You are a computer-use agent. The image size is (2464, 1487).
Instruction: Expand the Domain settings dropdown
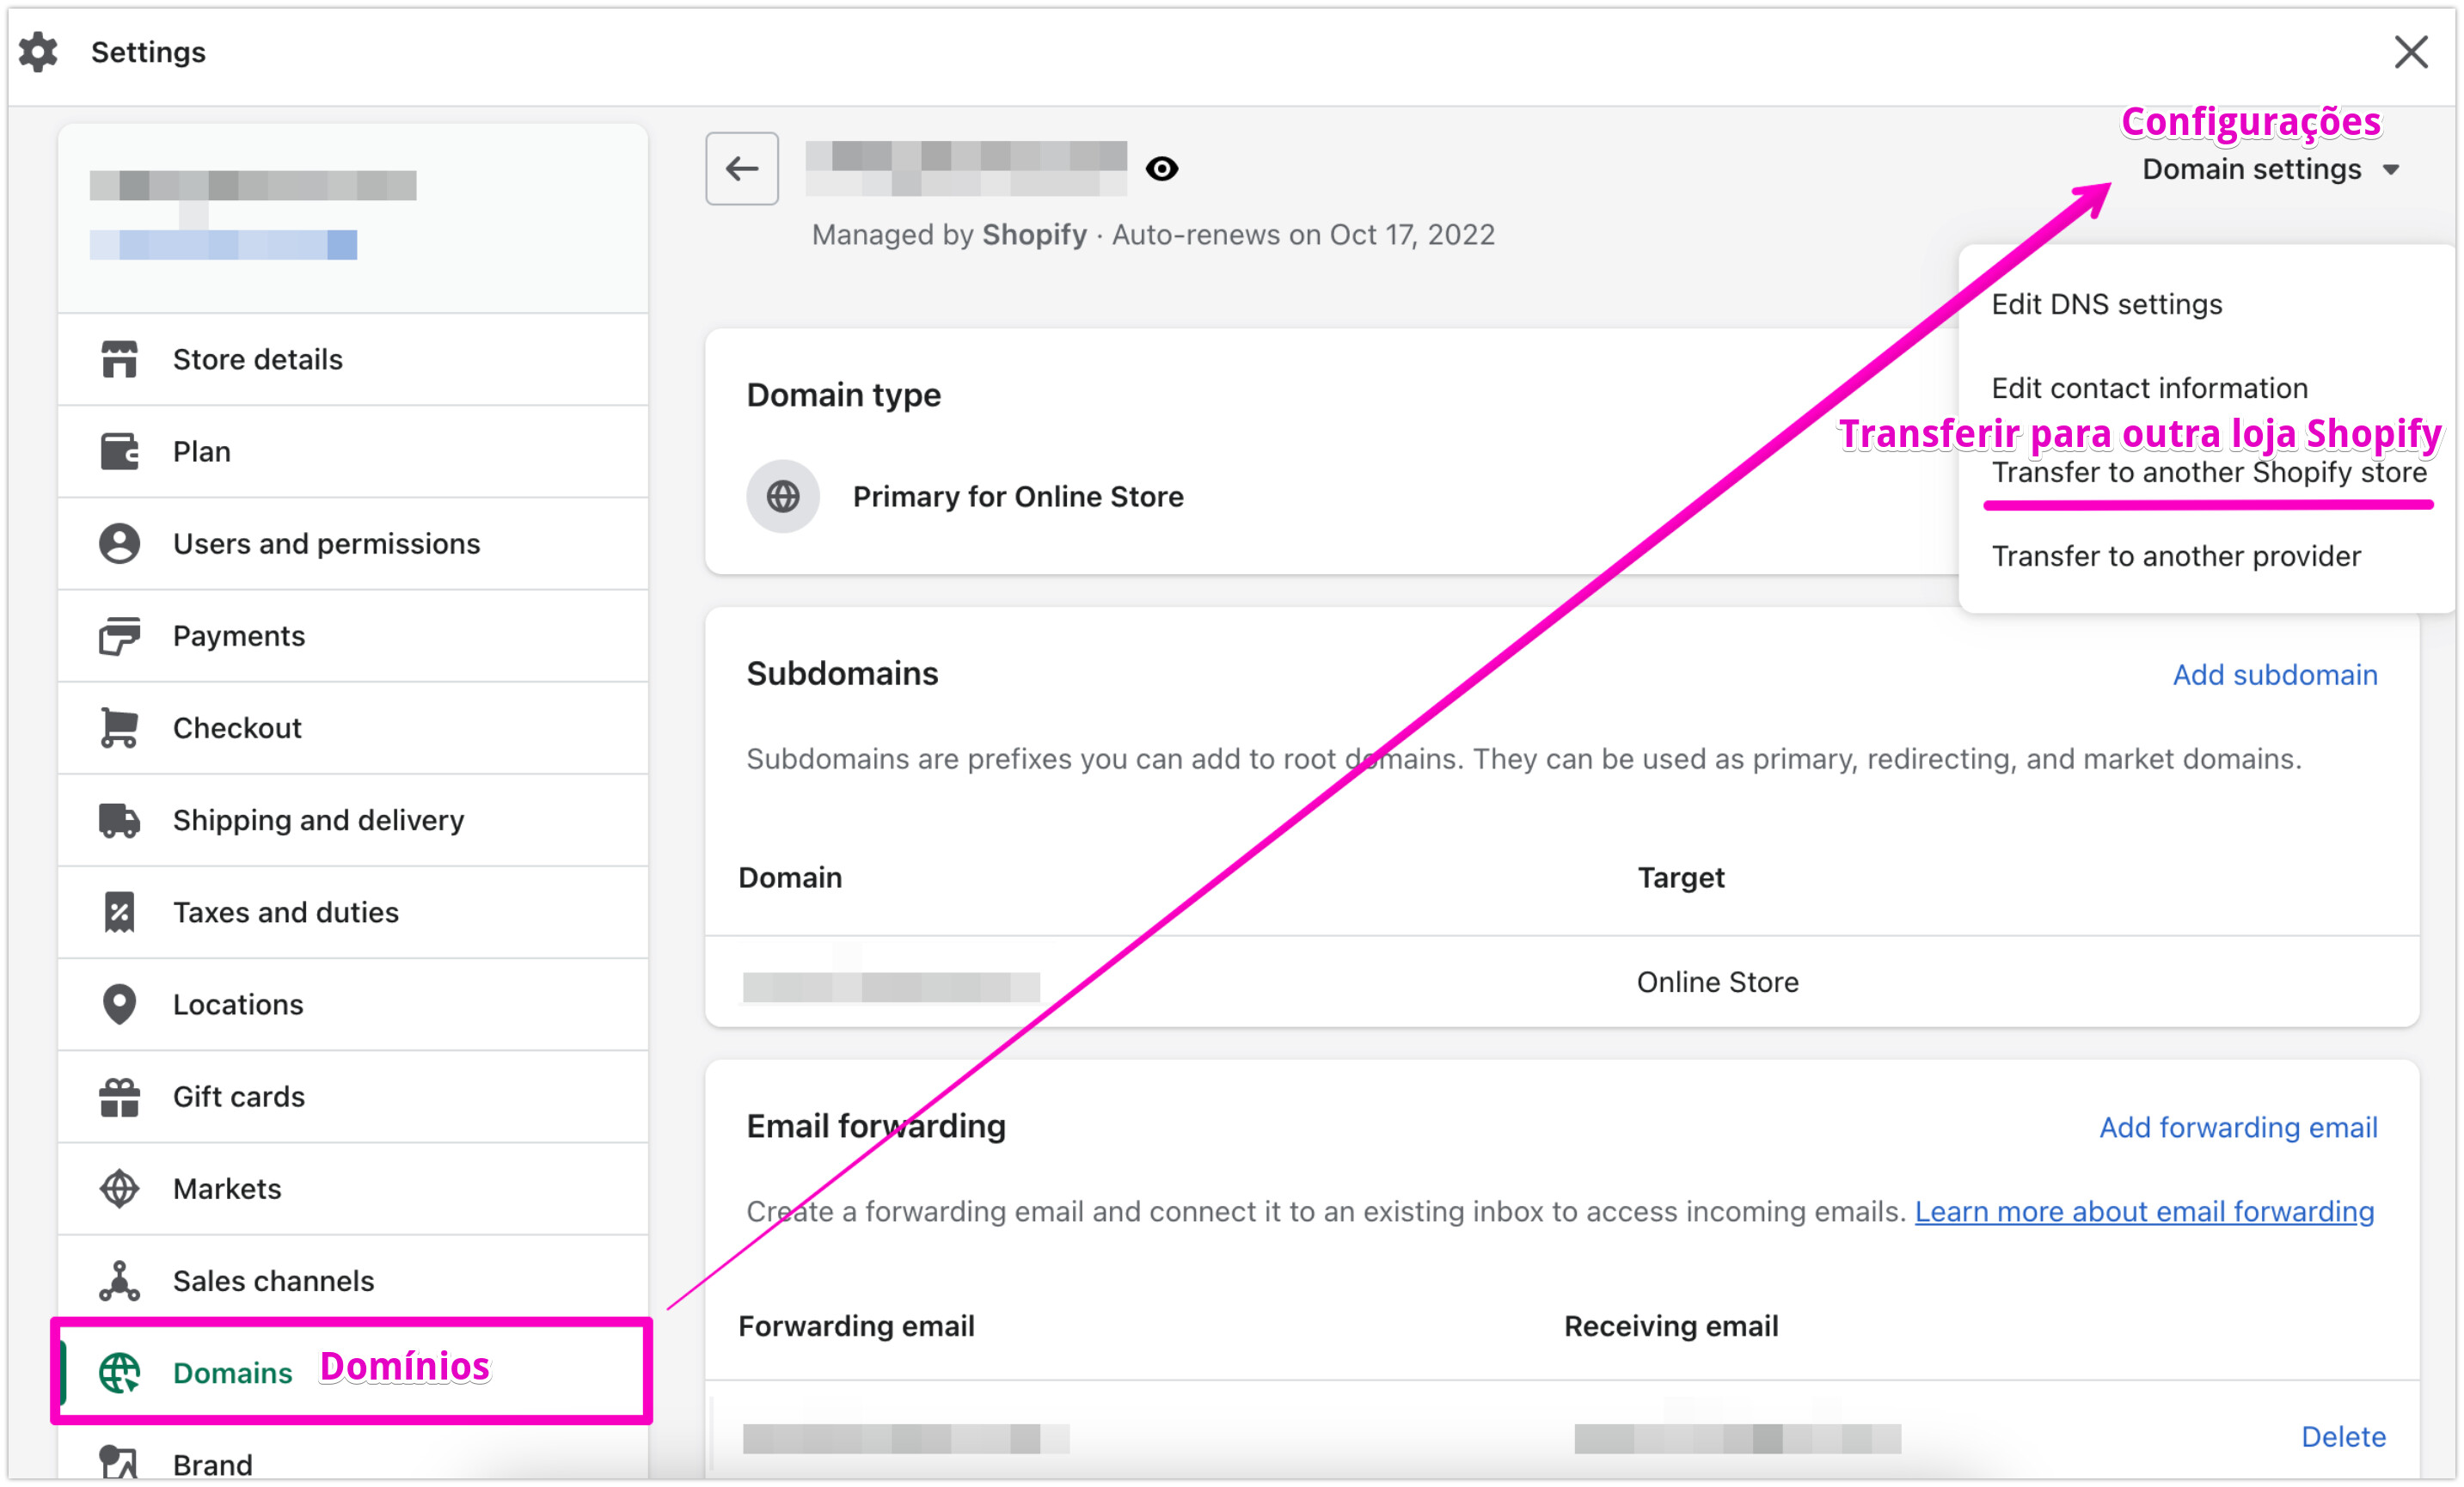[2251, 170]
